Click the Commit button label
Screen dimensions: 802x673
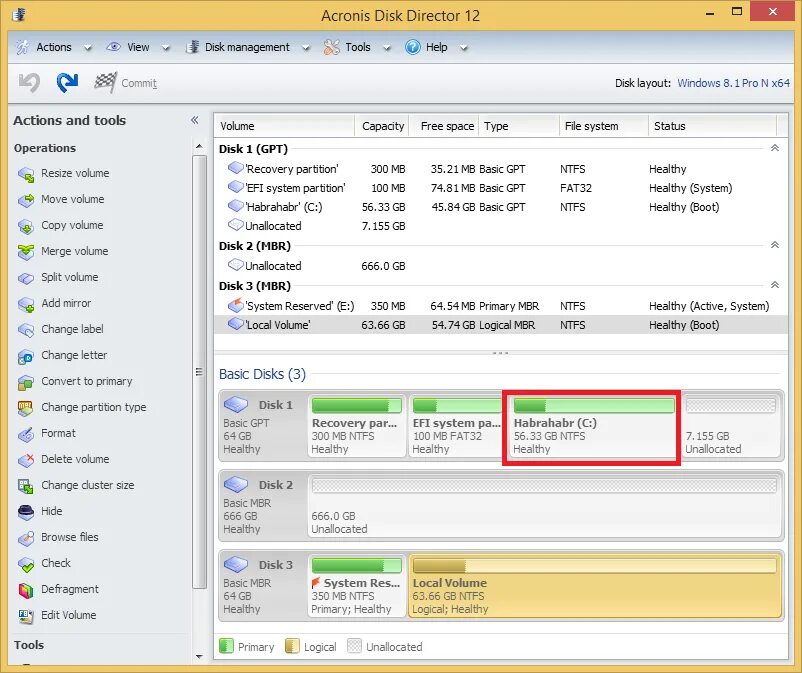click(139, 83)
